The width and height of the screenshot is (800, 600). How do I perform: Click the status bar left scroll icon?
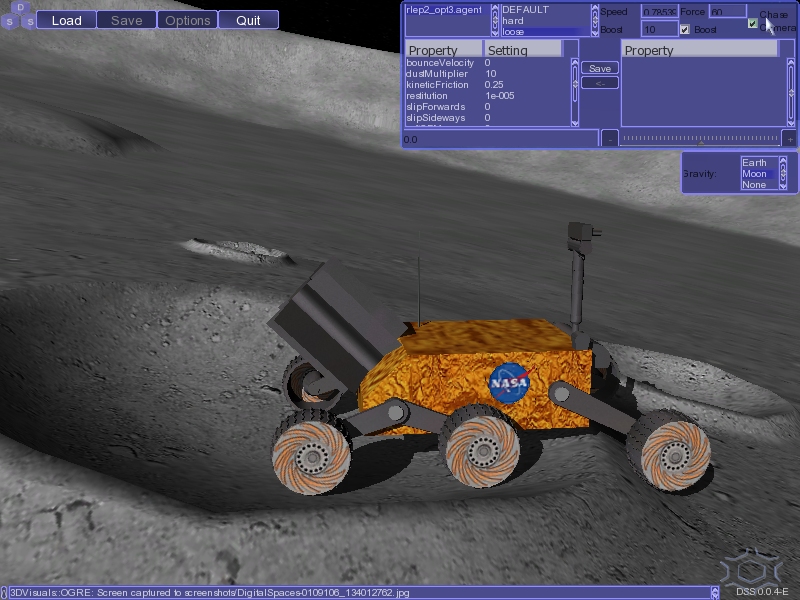click(4, 592)
